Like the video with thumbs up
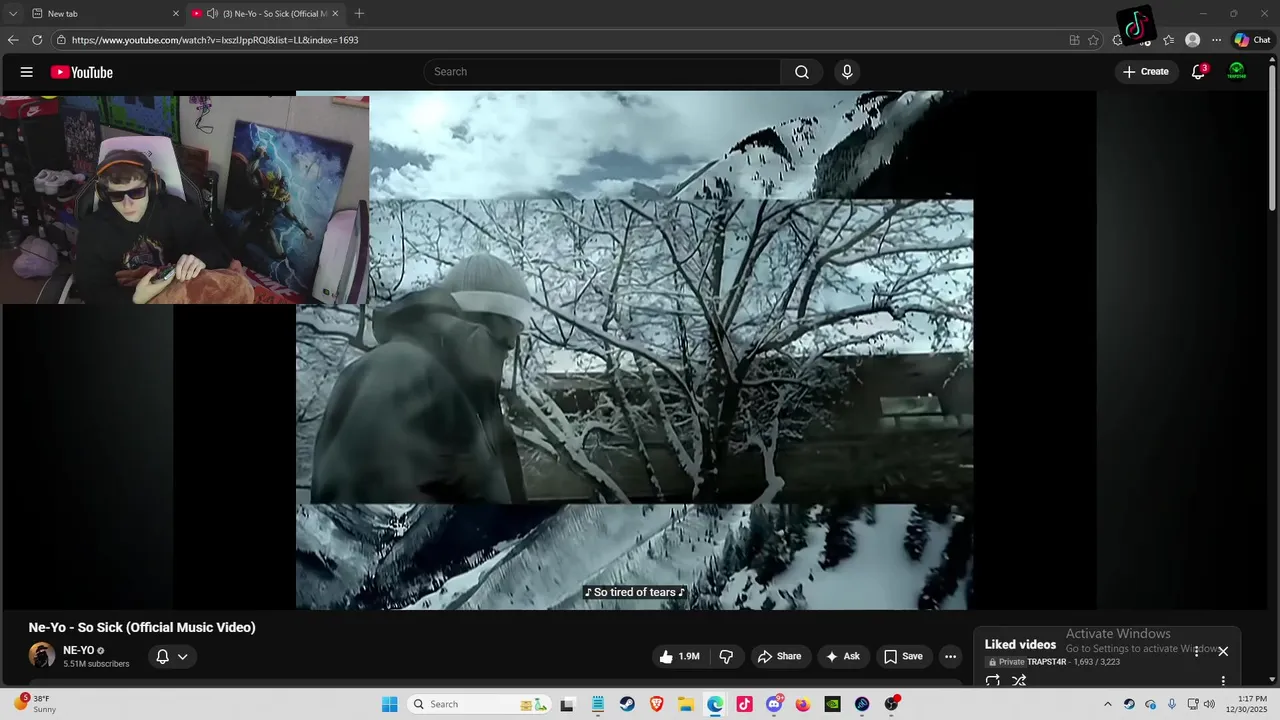 [x=679, y=657]
